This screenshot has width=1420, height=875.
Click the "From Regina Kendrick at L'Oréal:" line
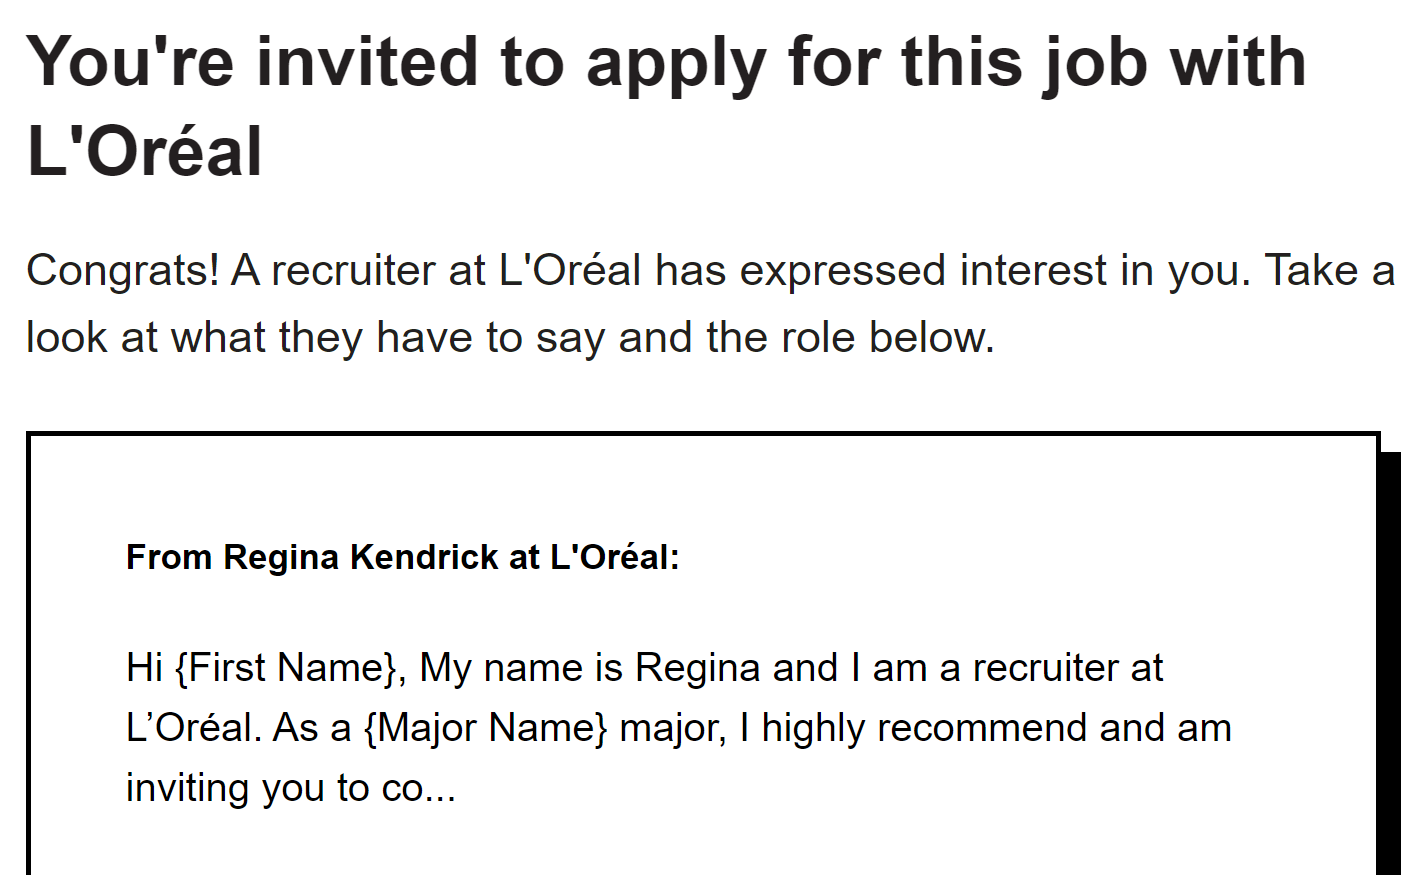coord(402,557)
